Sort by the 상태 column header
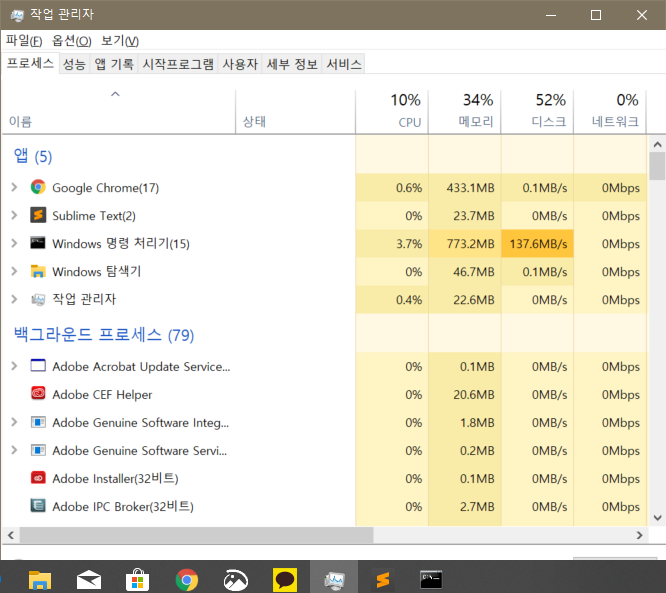The height and width of the screenshot is (593, 666). (295, 113)
